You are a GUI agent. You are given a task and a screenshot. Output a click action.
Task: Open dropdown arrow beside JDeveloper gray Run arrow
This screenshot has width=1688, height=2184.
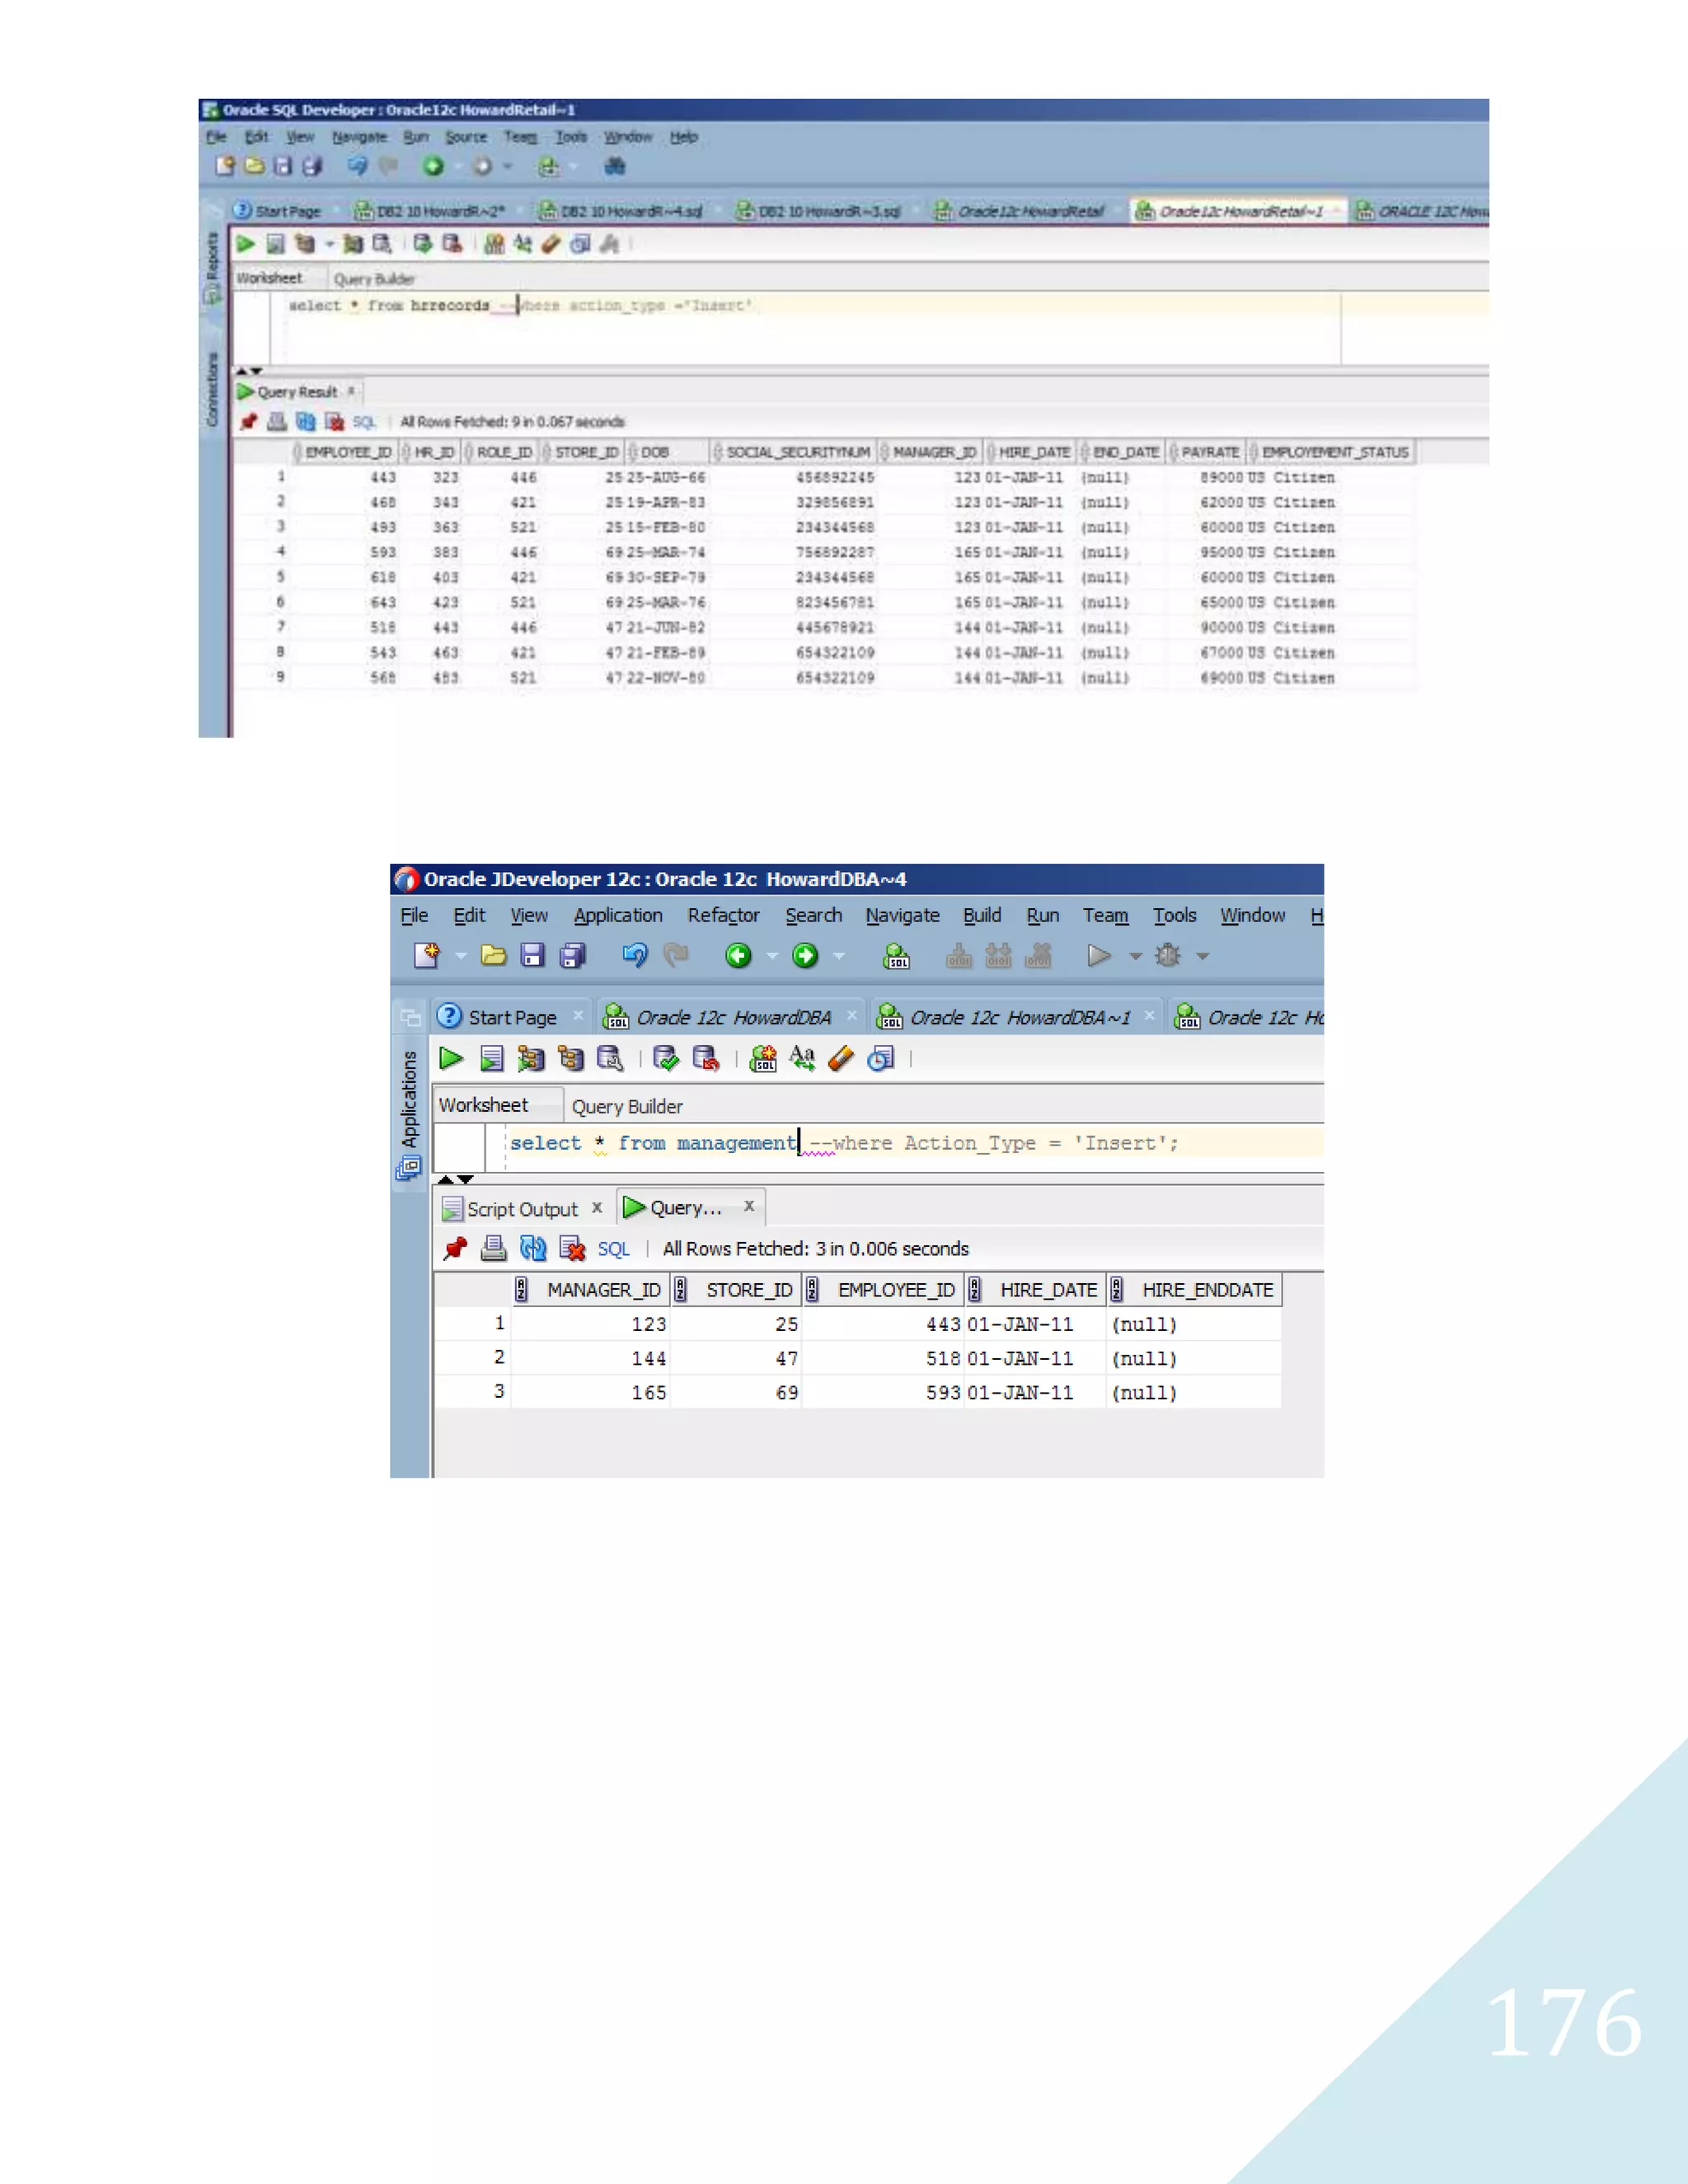1135,956
